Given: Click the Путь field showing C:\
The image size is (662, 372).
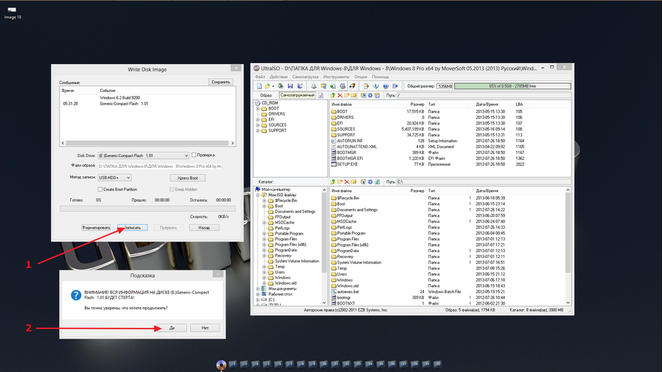Looking at the screenshot, I should pyautogui.click(x=484, y=182).
